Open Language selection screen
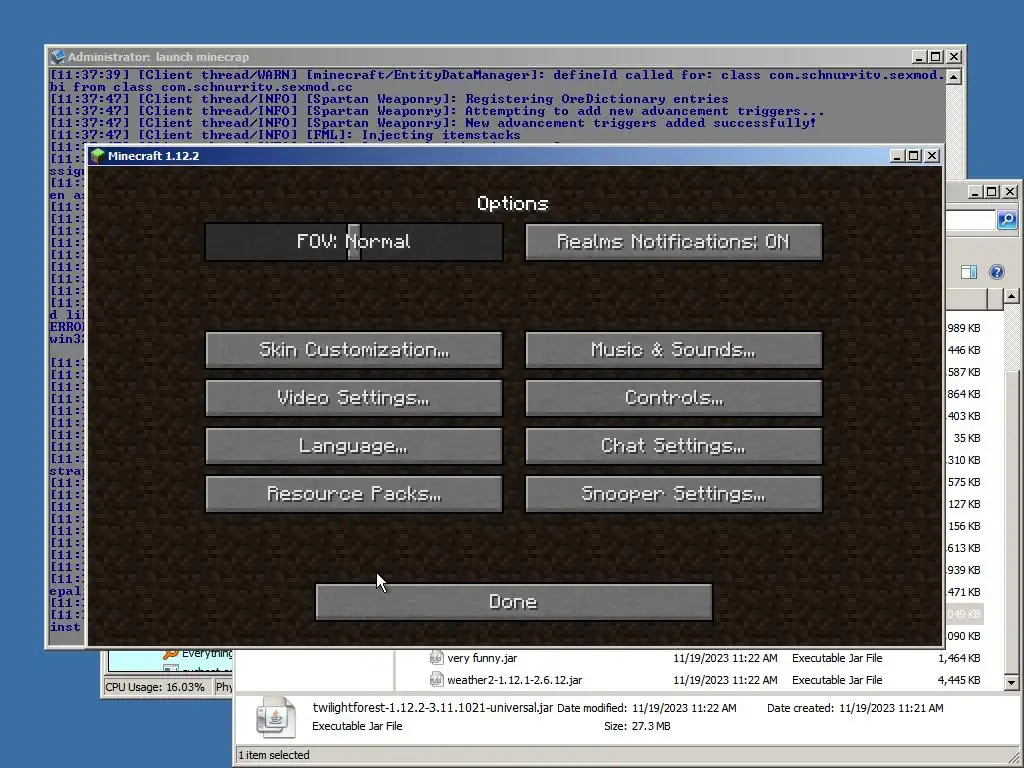The height and width of the screenshot is (768, 1024). (354, 446)
